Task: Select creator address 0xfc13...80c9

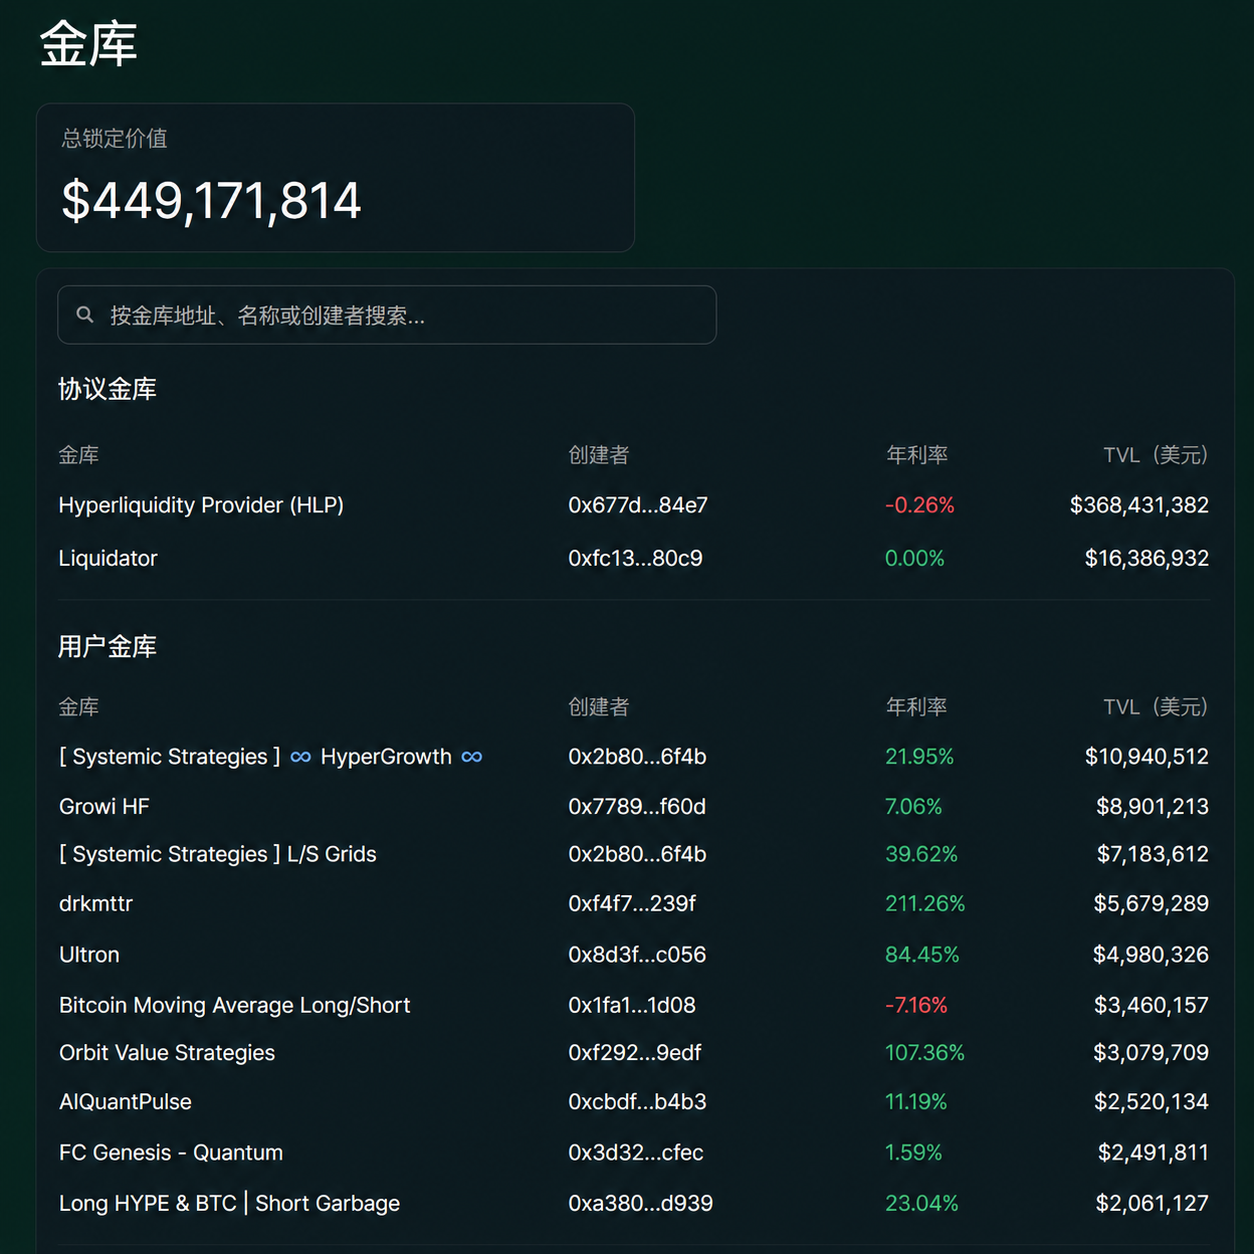Action: tap(635, 558)
